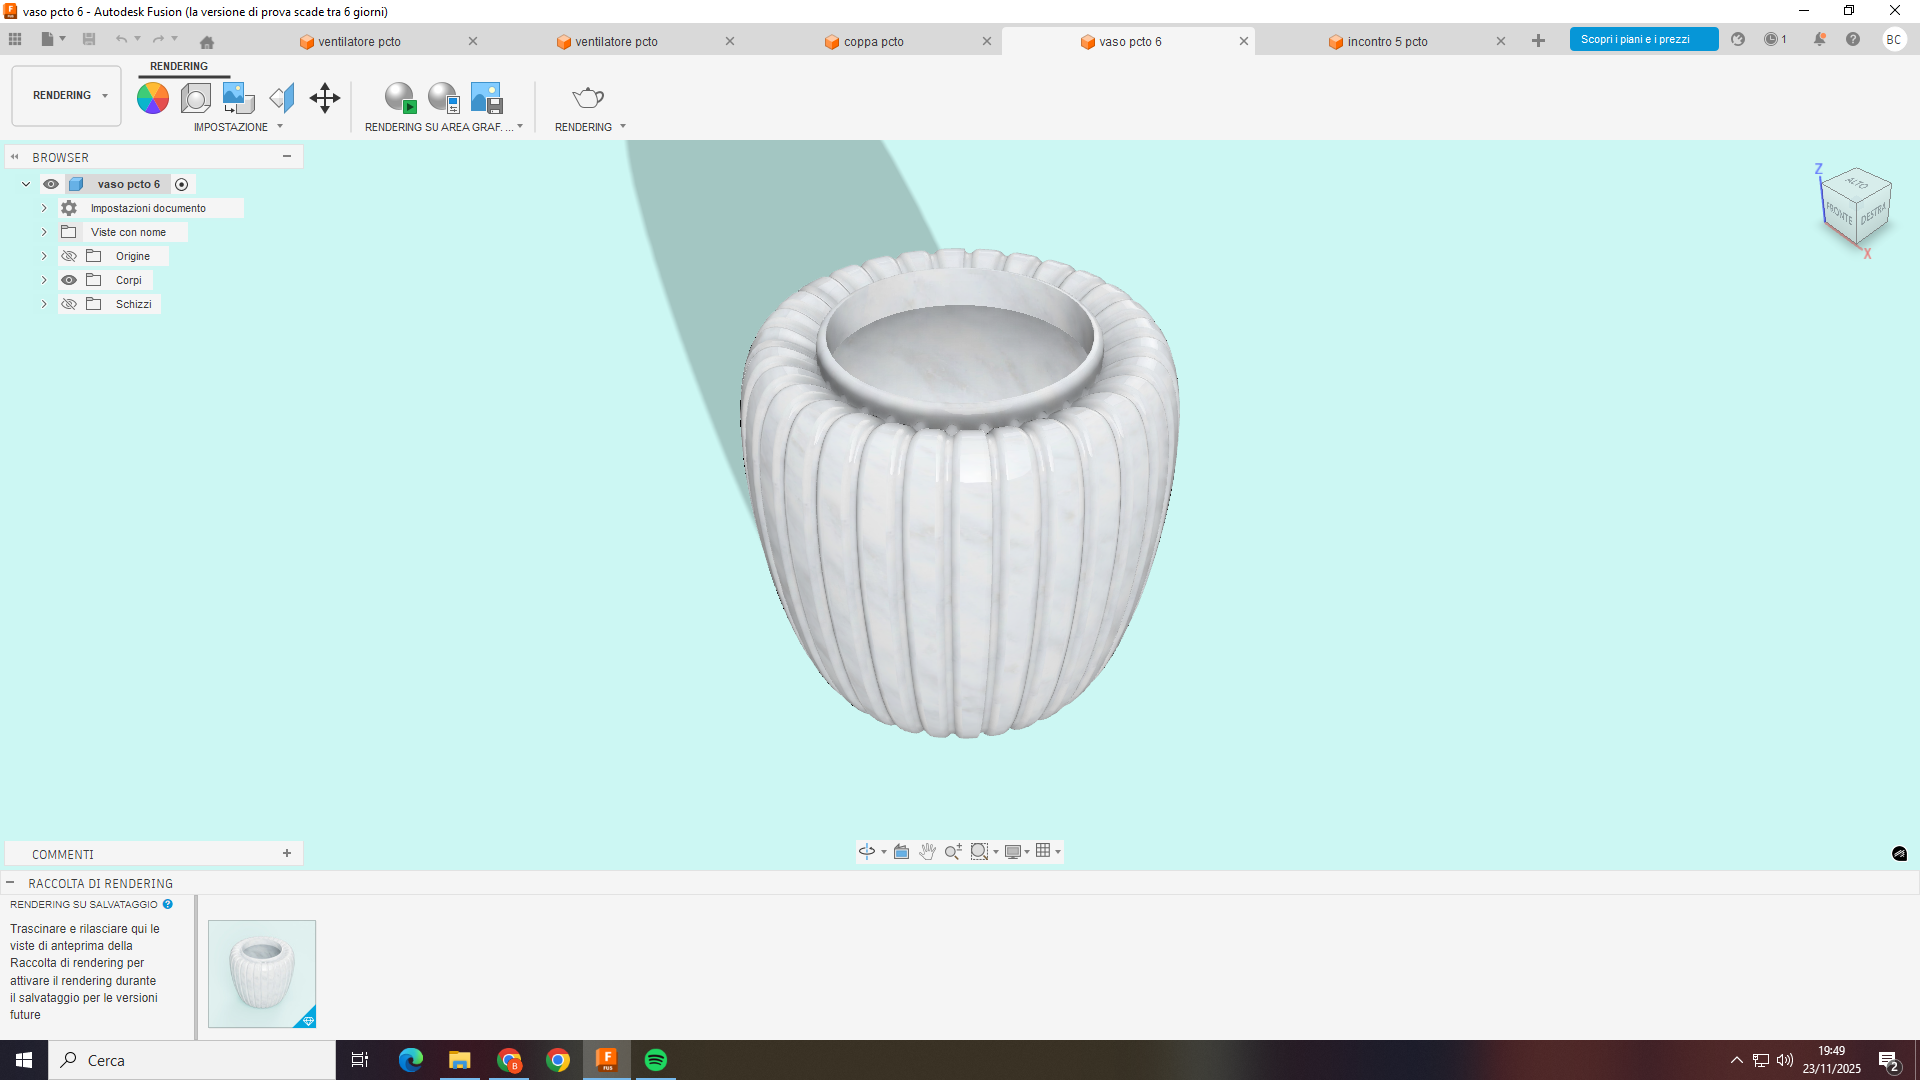Screen dimensions: 1920x1080
Task: Toggle visibility of the Corpi folder
Action: click(x=68, y=280)
